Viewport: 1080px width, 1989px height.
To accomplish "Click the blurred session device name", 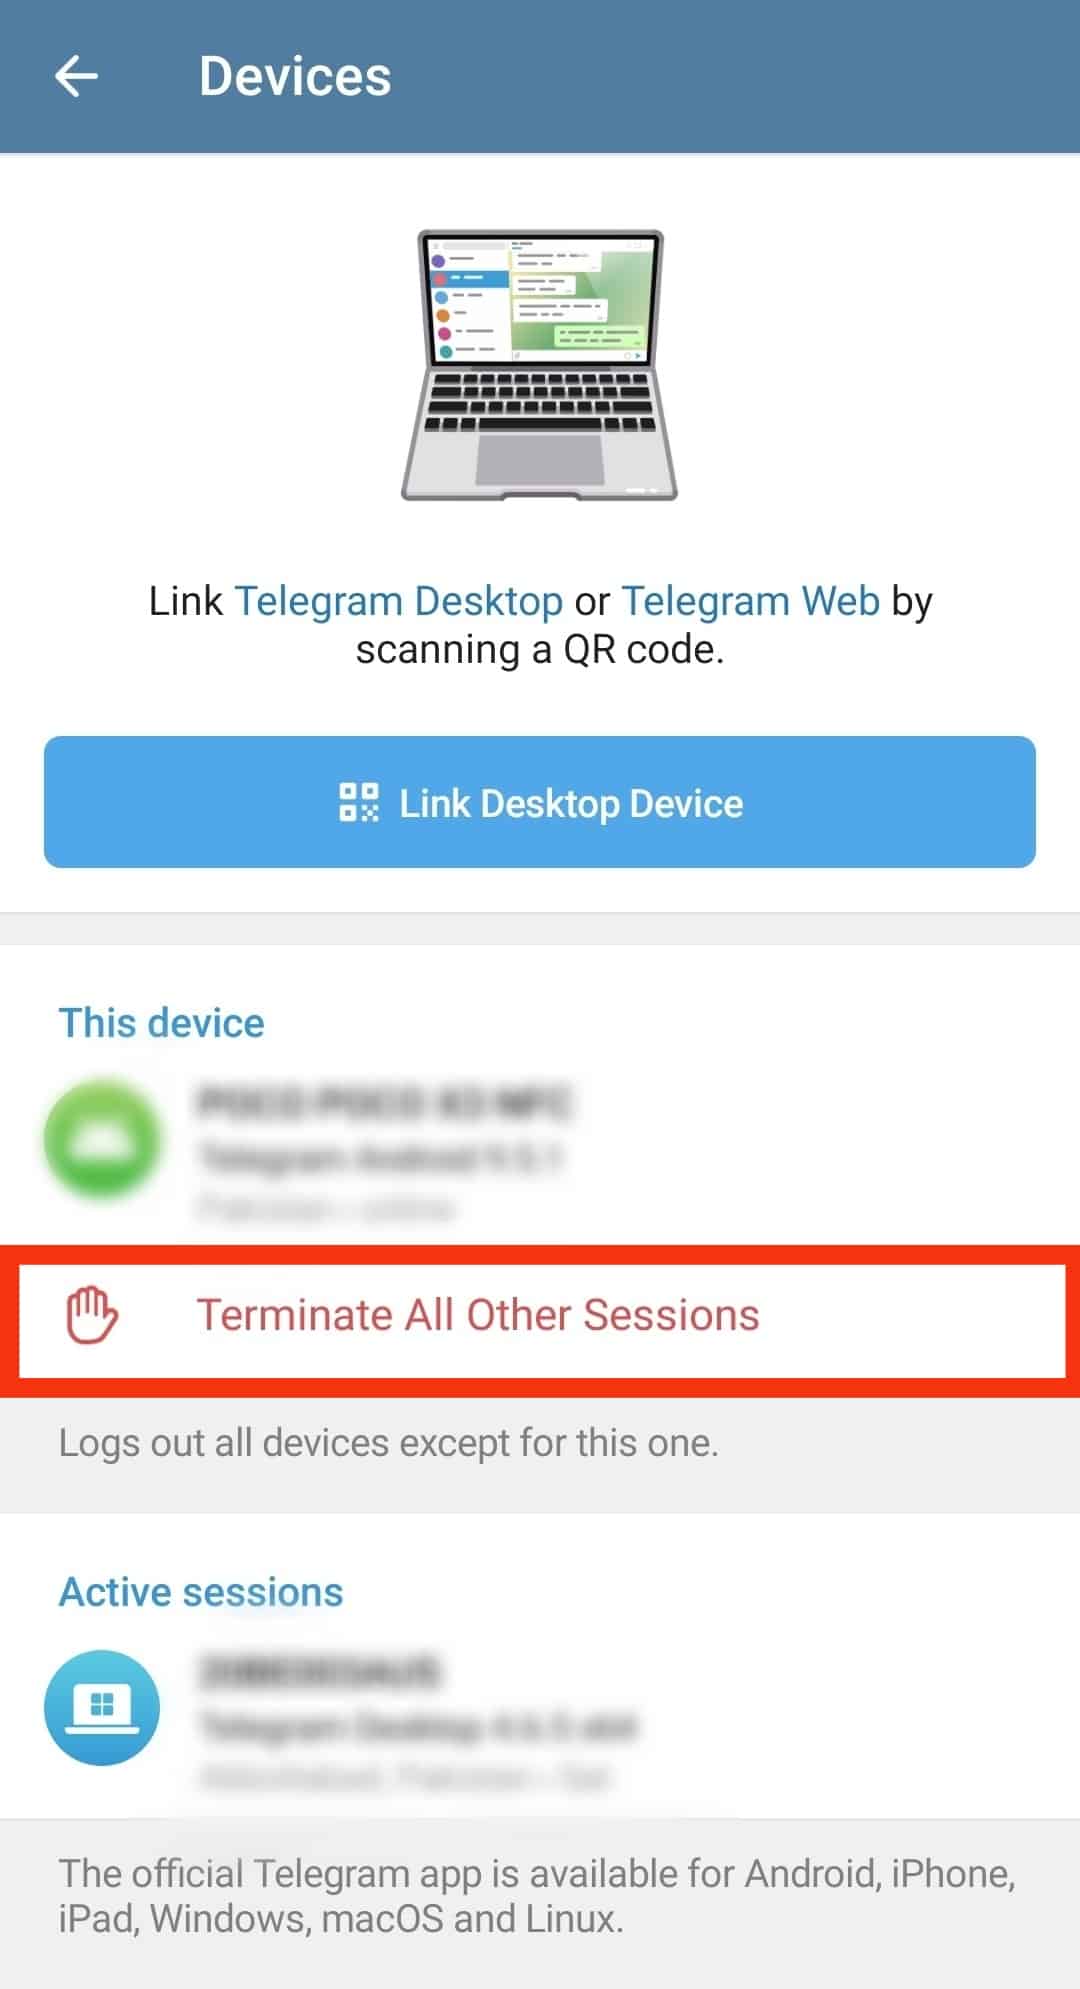I will 320,1671.
